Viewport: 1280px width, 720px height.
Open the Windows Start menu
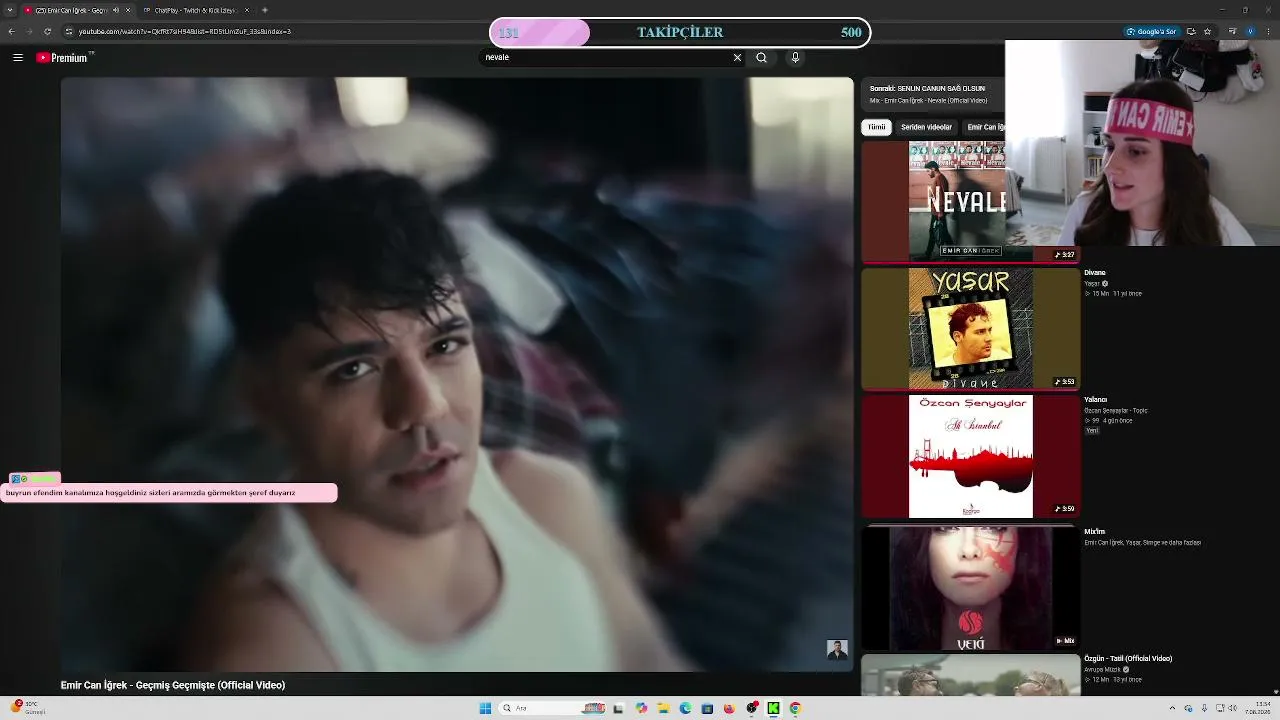tap(485, 708)
